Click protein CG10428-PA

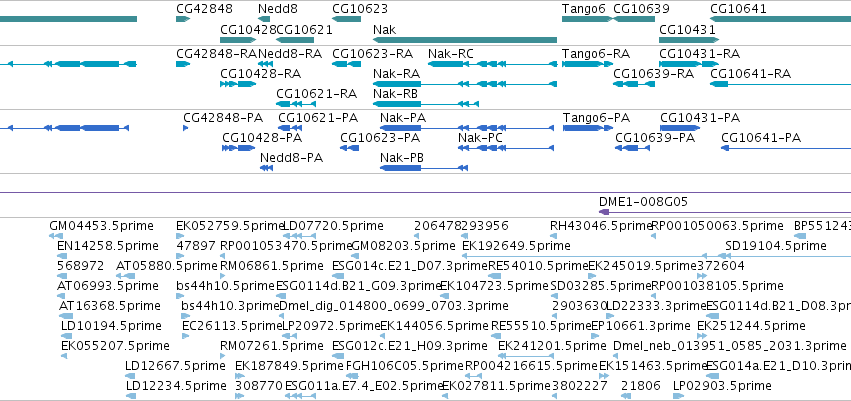point(238,148)
